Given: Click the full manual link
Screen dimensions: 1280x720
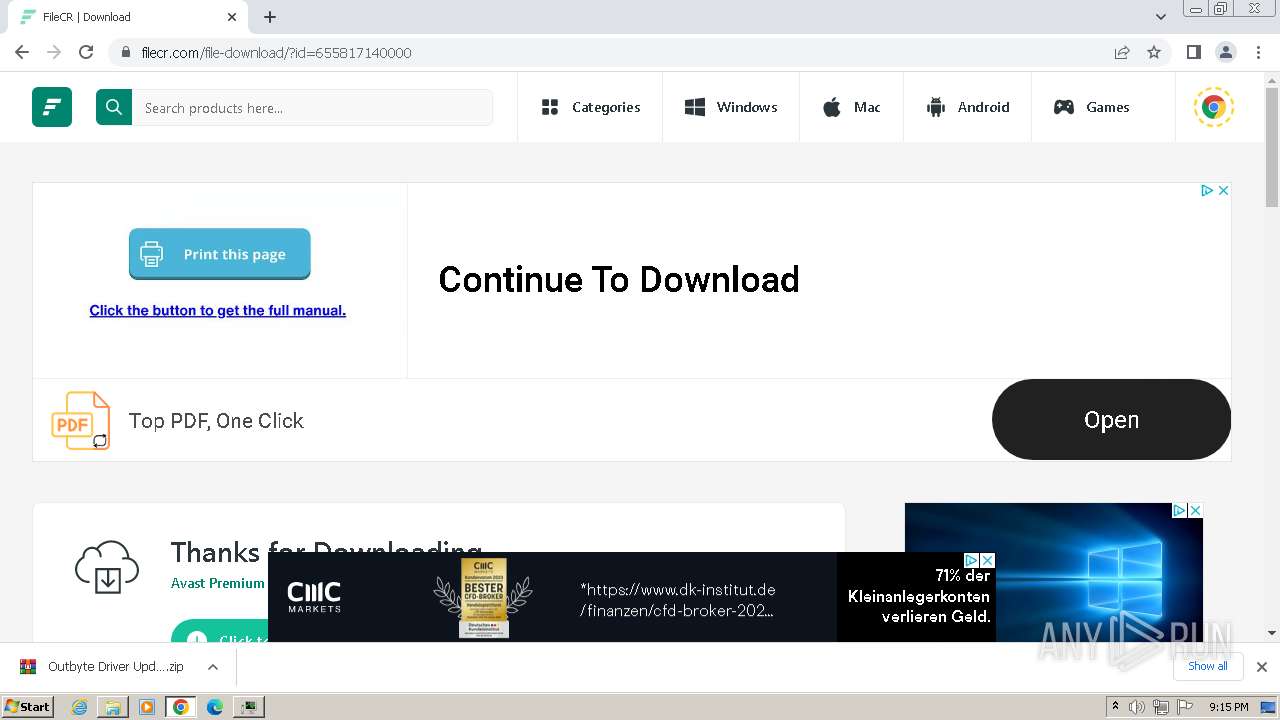Looking at the screenshot, I should coord(218,310).
